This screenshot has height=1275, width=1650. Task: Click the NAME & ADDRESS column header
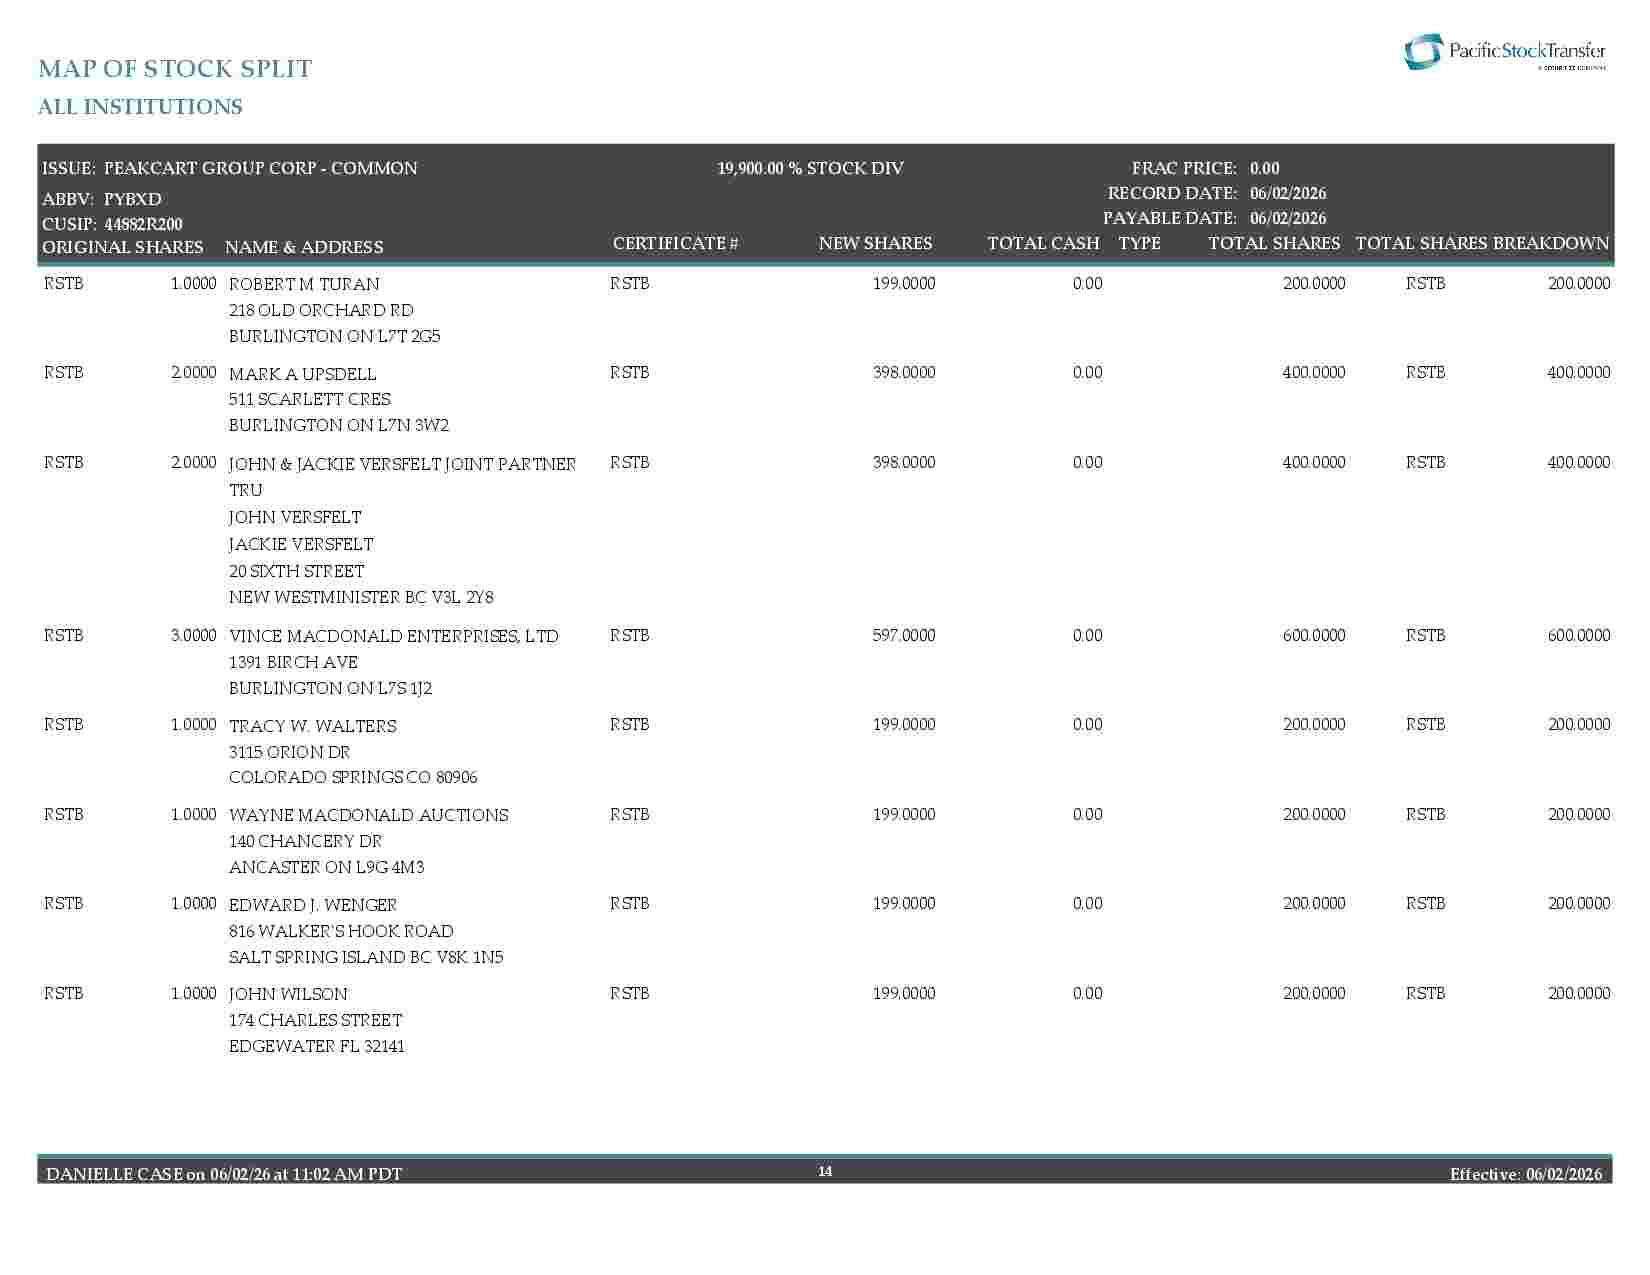coord(304,247)
